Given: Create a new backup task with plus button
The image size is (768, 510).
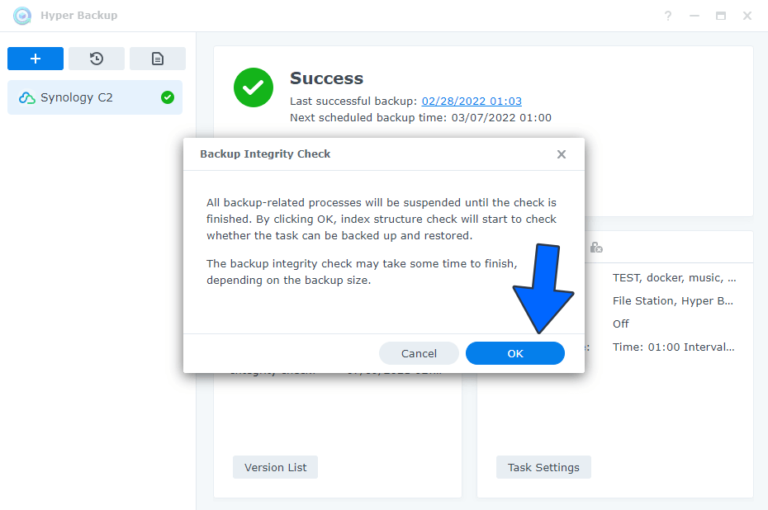Looking at the screenshot, I should point(35,59).
